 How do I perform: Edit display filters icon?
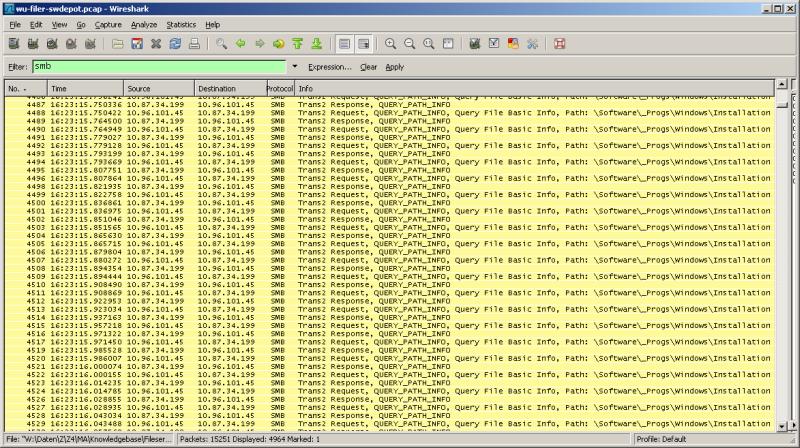pyautogui.click(x=494, y=44)
